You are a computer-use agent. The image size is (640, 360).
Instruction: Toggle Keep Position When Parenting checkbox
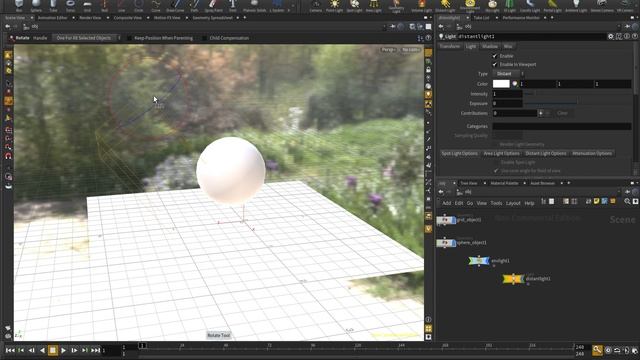tap(129, 38)
